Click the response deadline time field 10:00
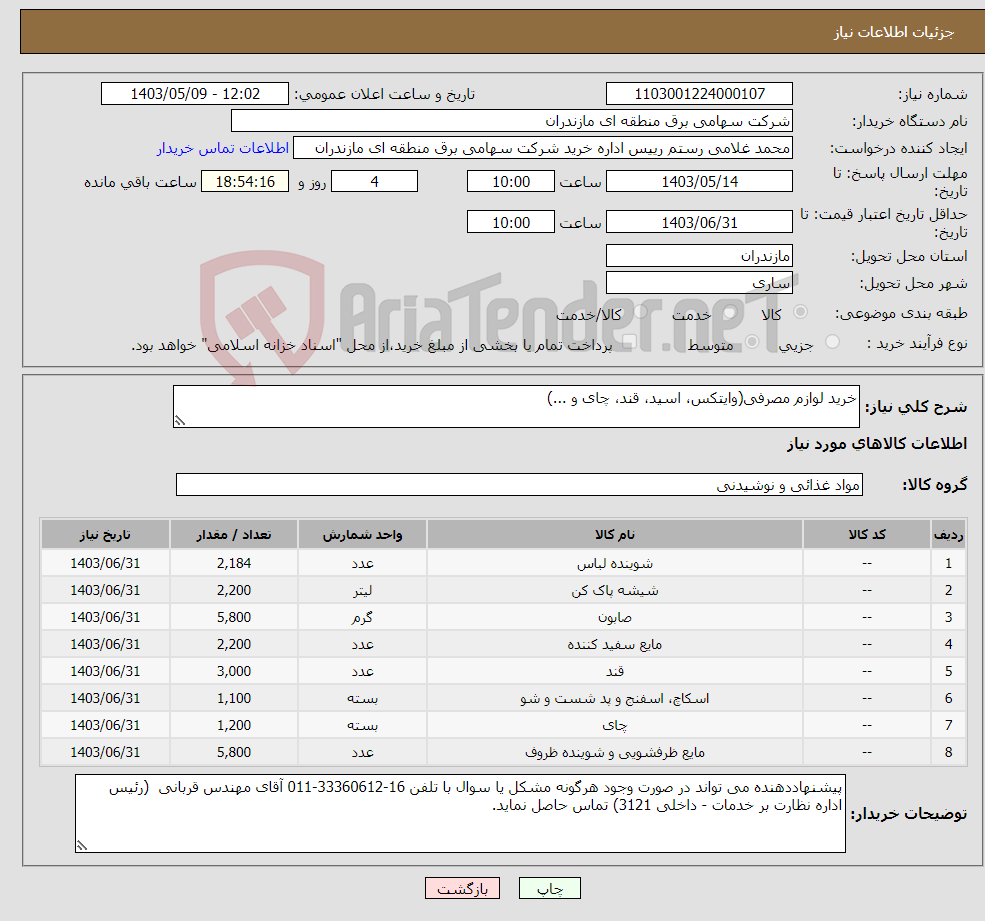The width and height of the screenshot is (985, 921). [511, 182]
